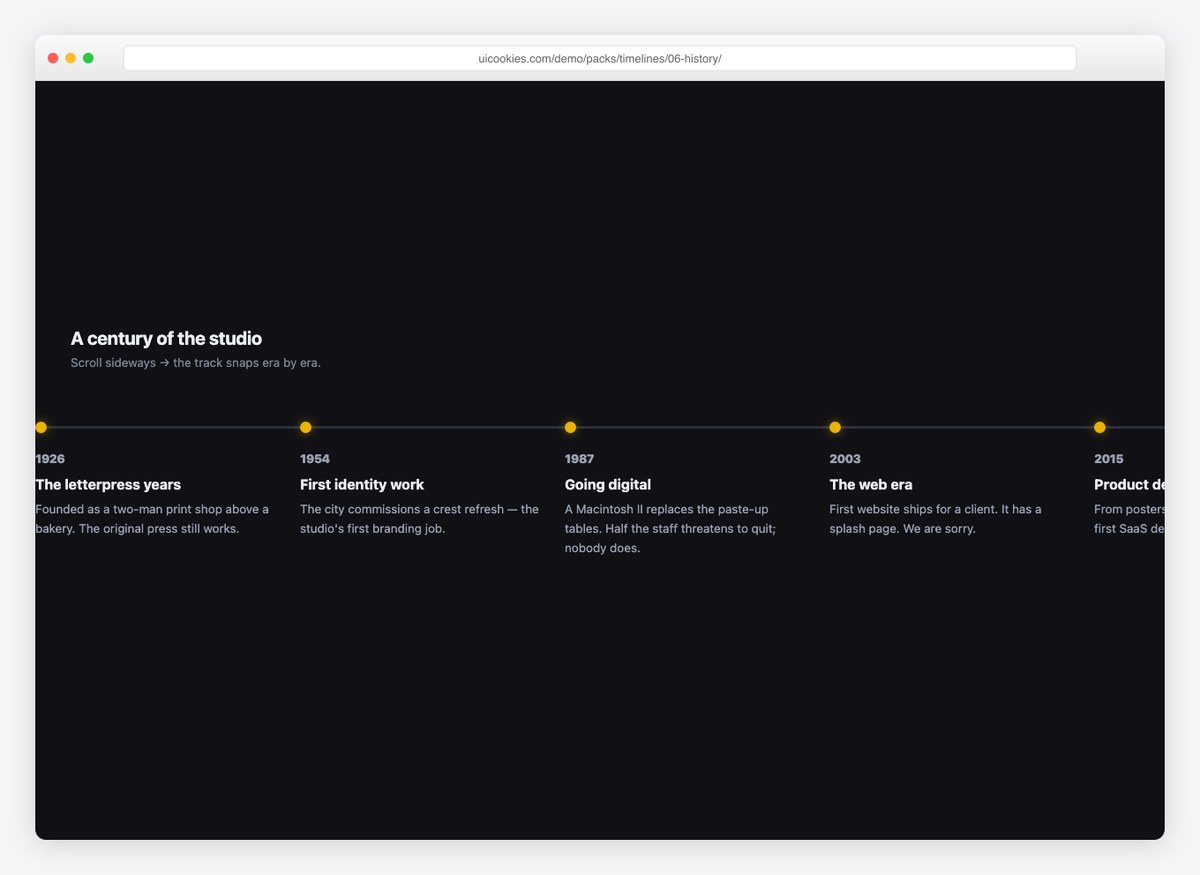This screenshot has width=1200, height=875.
Task: Click the year label 1987
Action: (579, 459)
